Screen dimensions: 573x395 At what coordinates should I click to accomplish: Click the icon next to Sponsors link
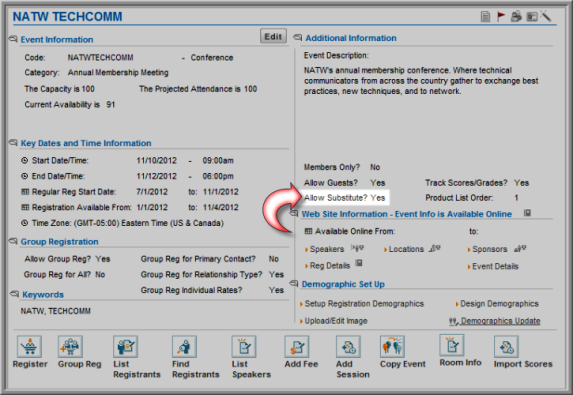click(x=520, y=248)
